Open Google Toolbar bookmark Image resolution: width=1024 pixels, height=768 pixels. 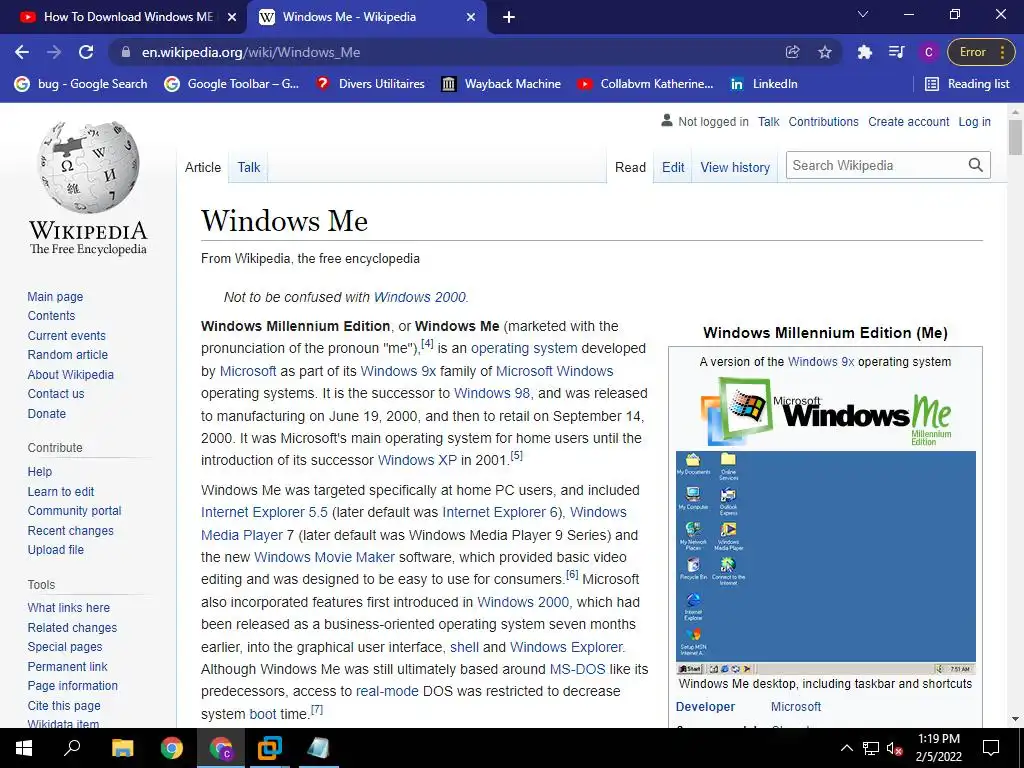(232, 84)
